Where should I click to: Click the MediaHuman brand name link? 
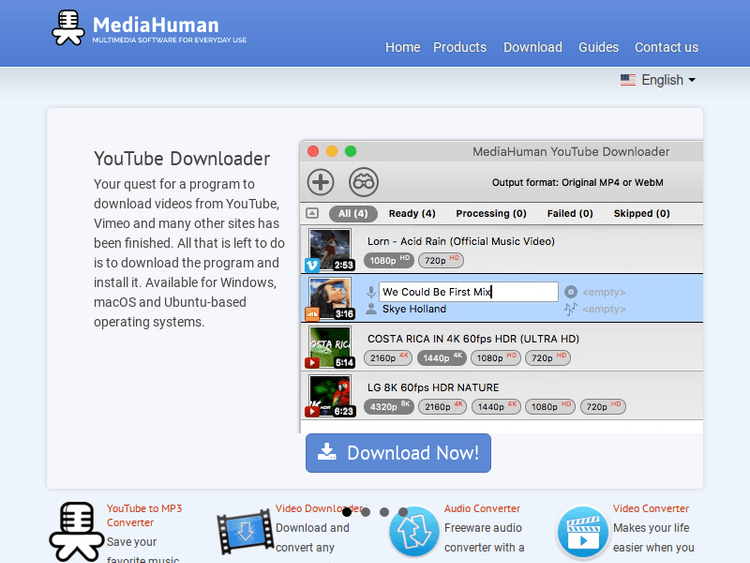155,25
